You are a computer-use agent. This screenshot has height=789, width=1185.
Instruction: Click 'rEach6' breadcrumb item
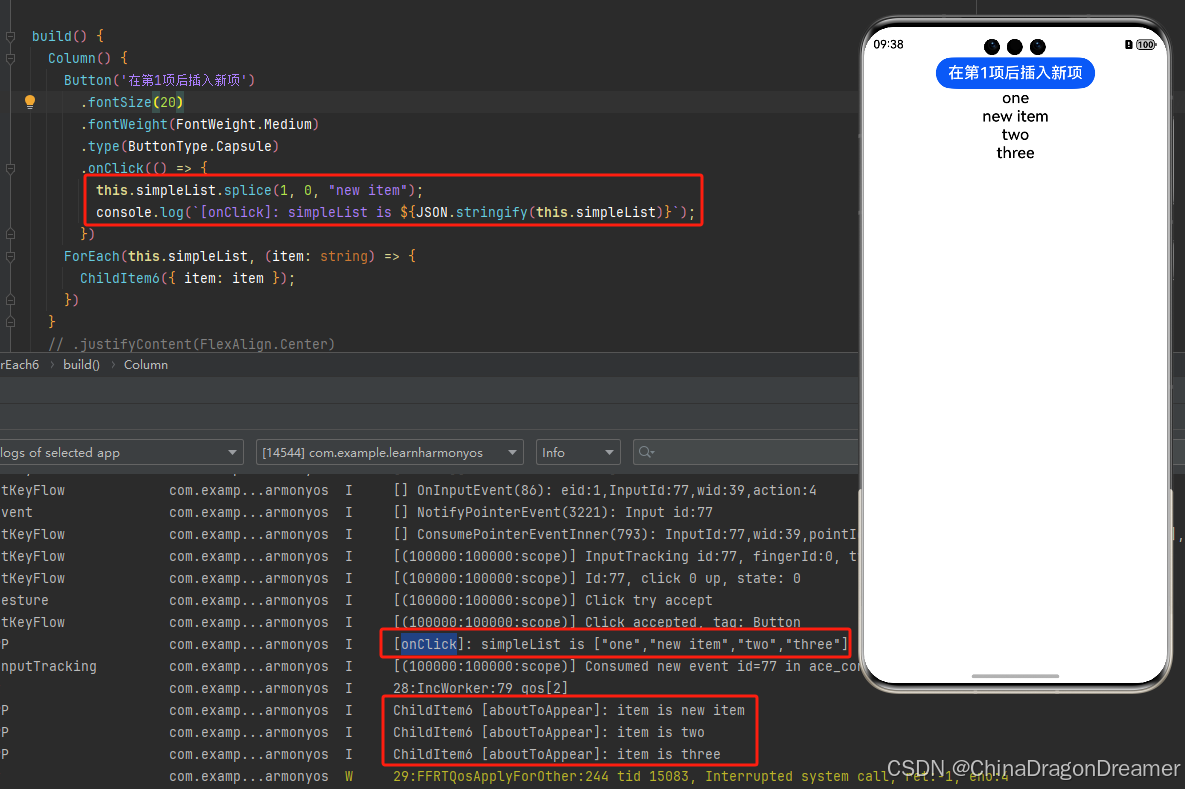click(20, 365)
